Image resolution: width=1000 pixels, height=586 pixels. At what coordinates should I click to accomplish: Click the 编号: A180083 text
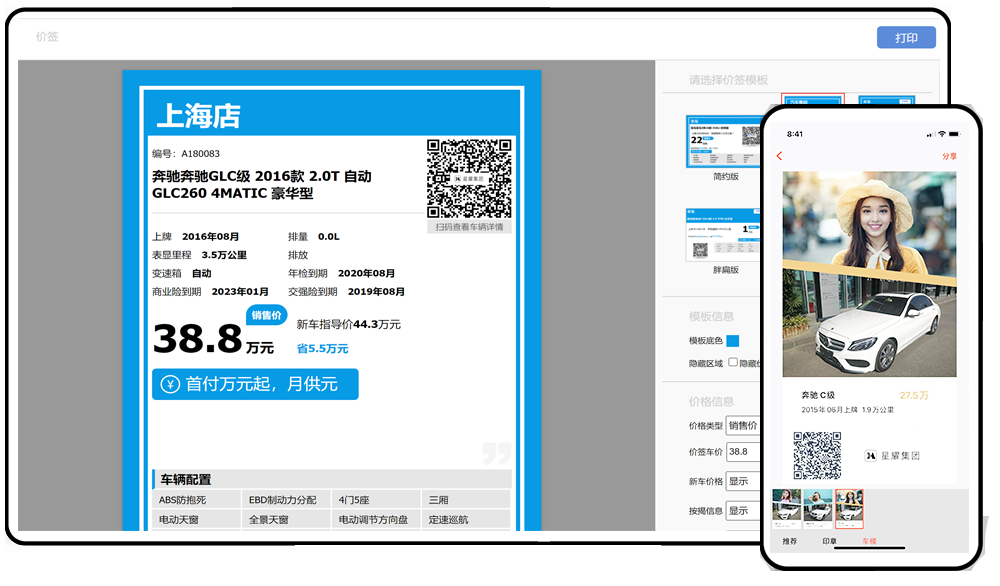point(186,154)
